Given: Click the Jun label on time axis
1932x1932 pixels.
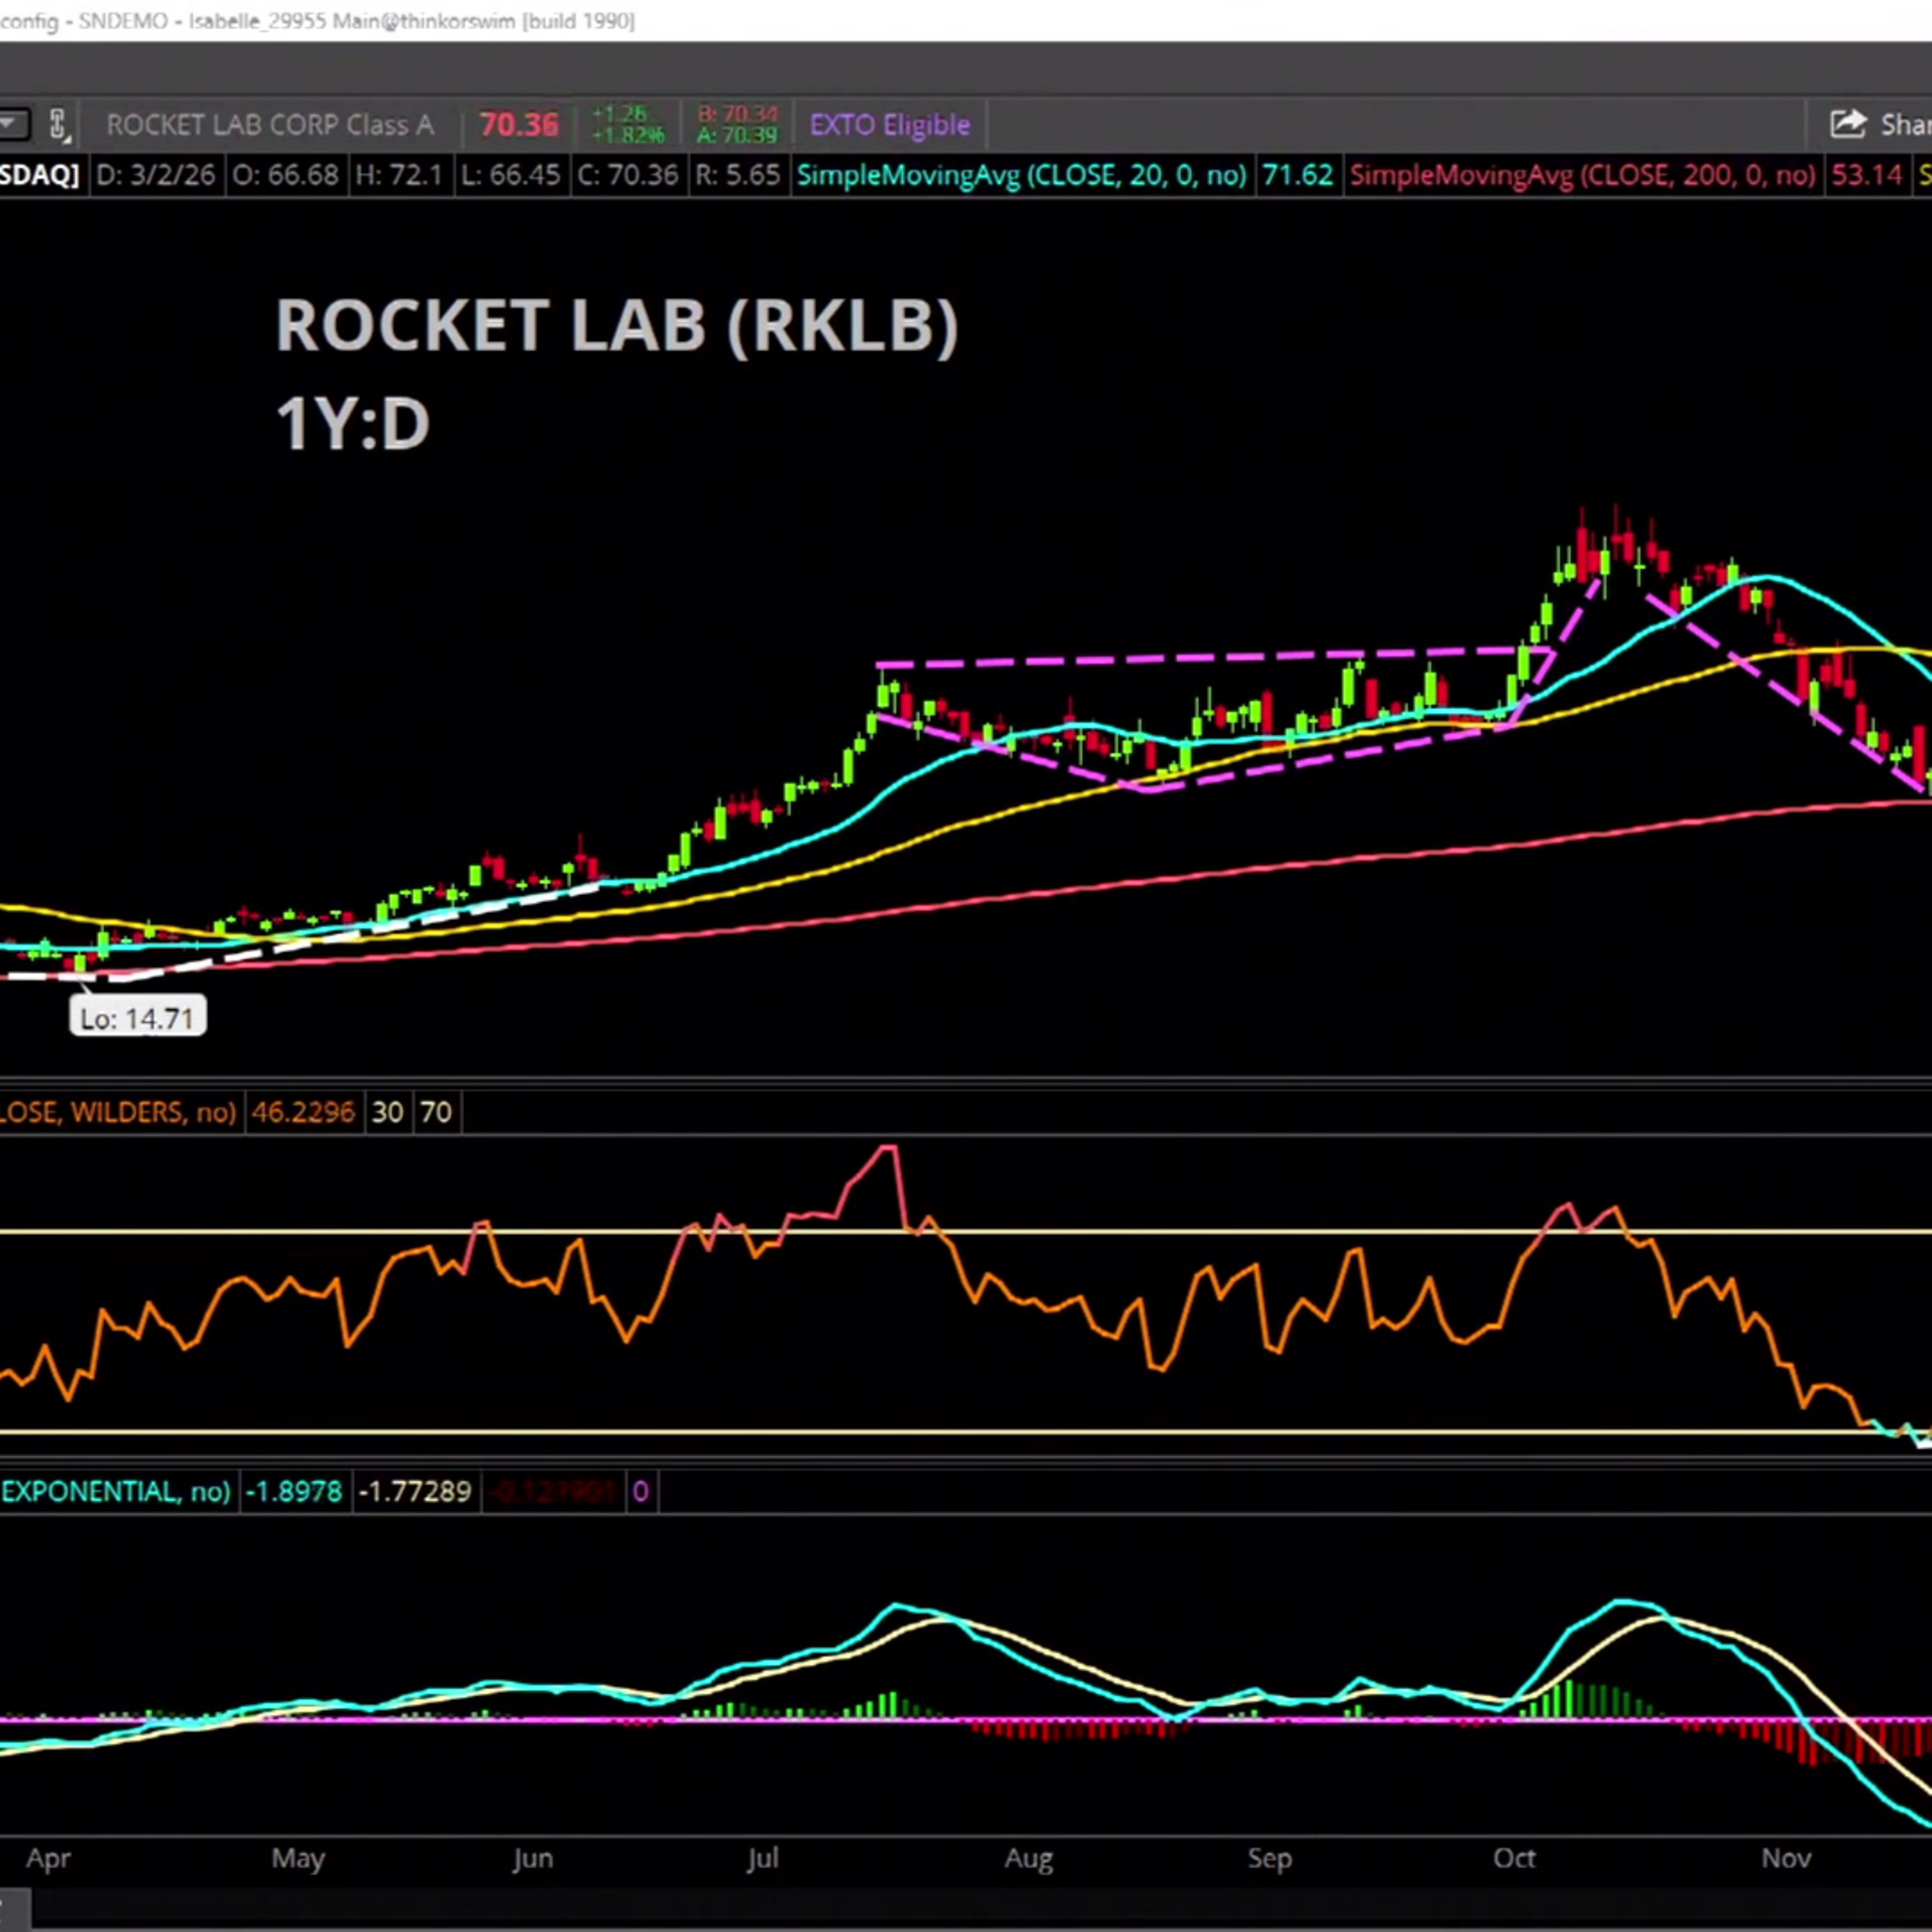Looking at the screenshot, I should tap(533, 1858).
